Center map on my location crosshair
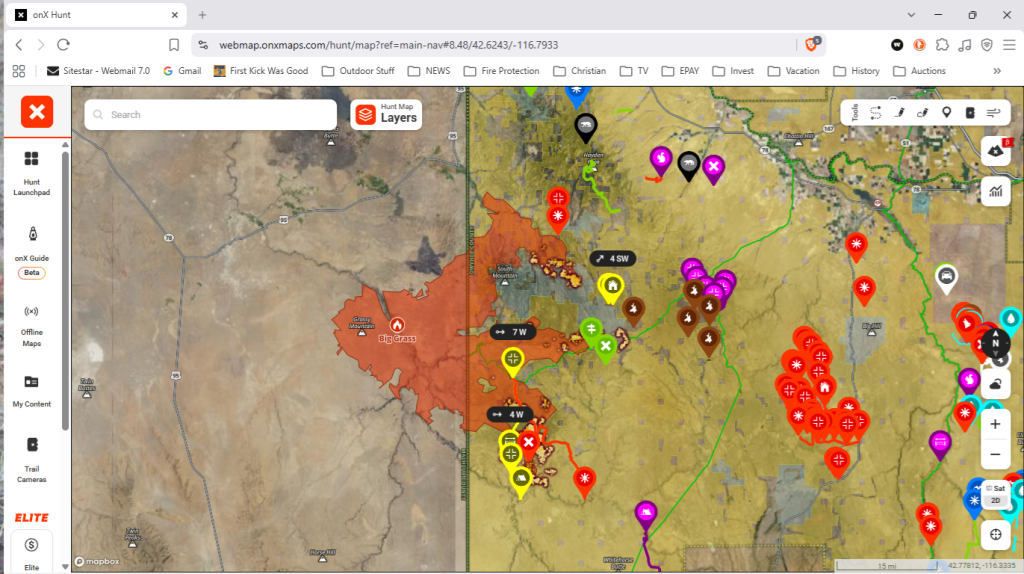 [995, 535]
